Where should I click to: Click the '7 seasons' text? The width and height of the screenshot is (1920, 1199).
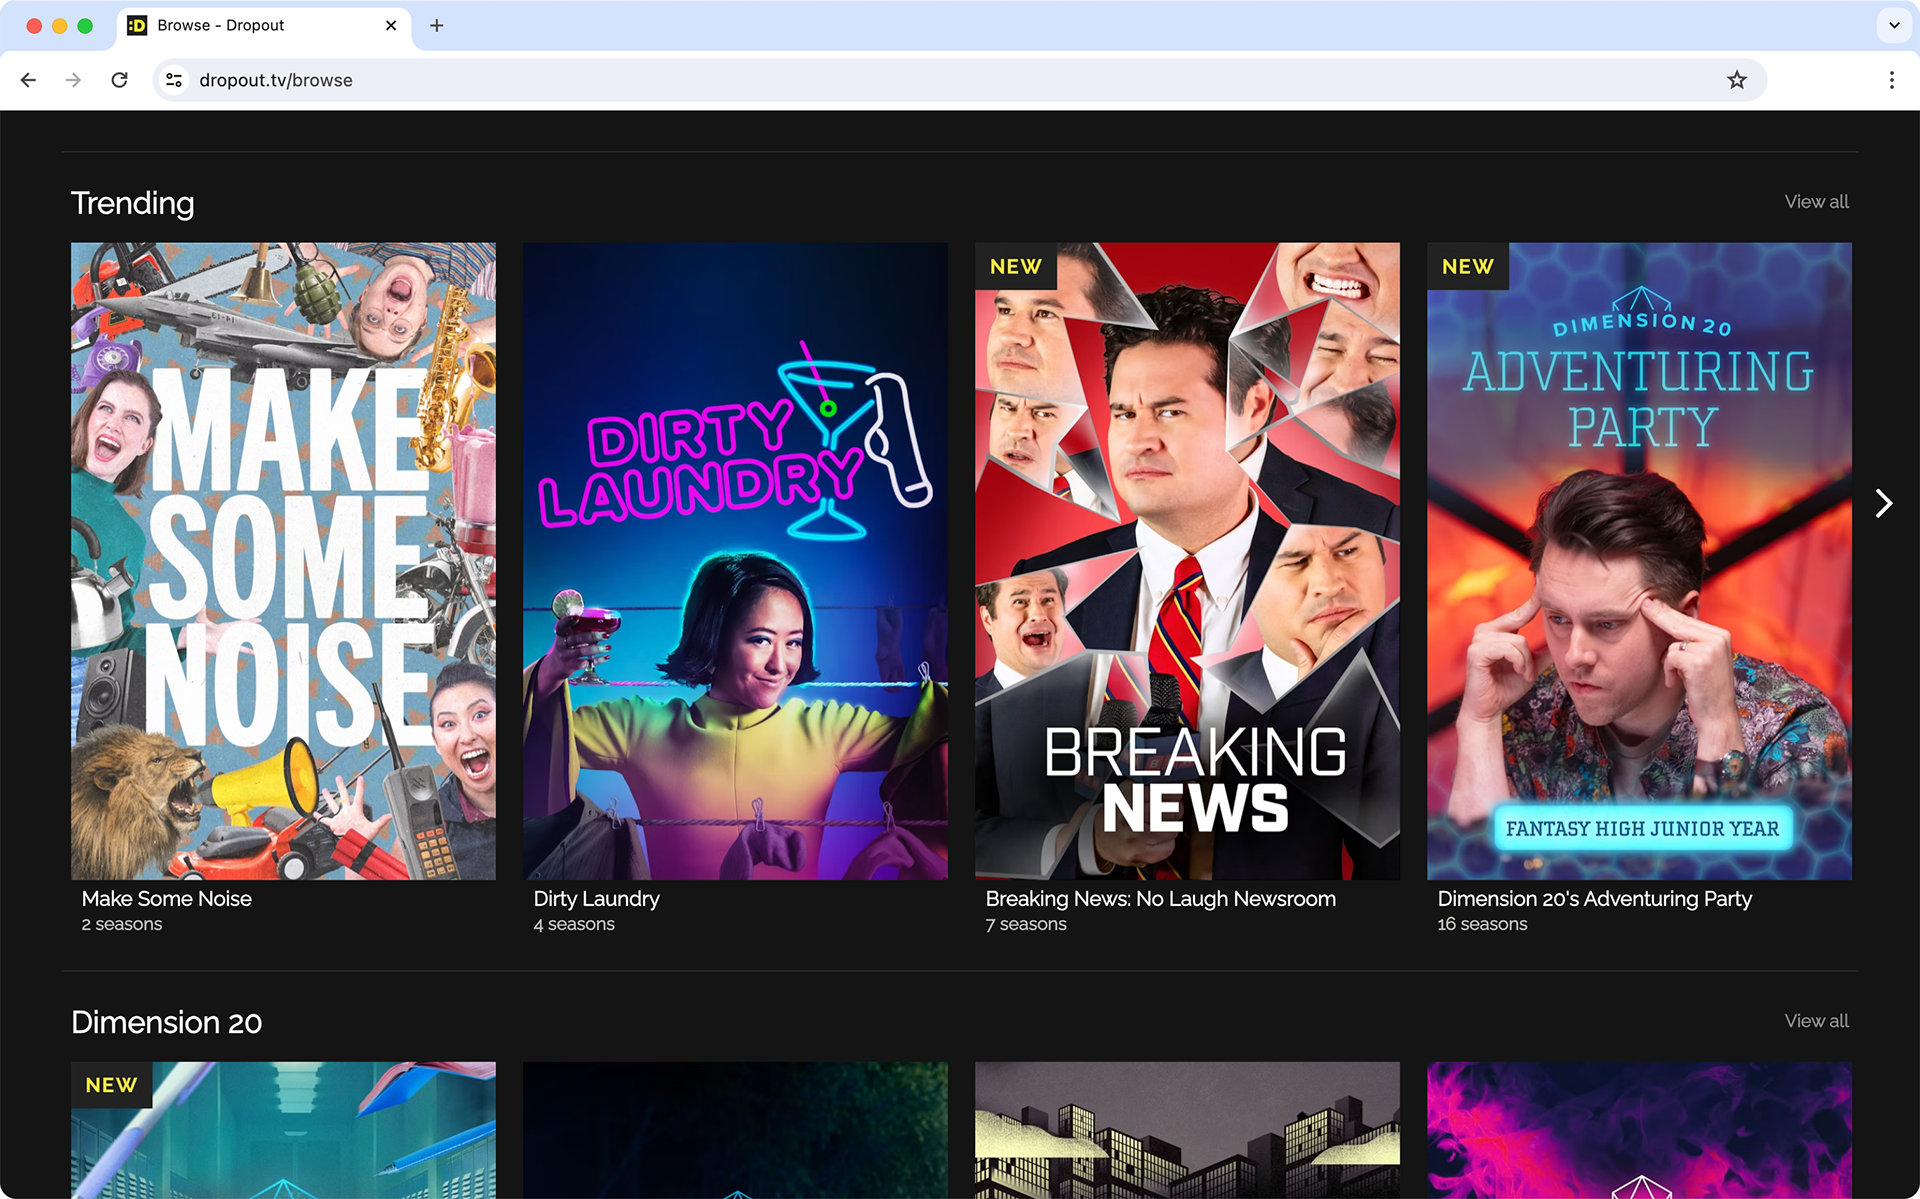pyautogui.click(x=1026, y=925)
